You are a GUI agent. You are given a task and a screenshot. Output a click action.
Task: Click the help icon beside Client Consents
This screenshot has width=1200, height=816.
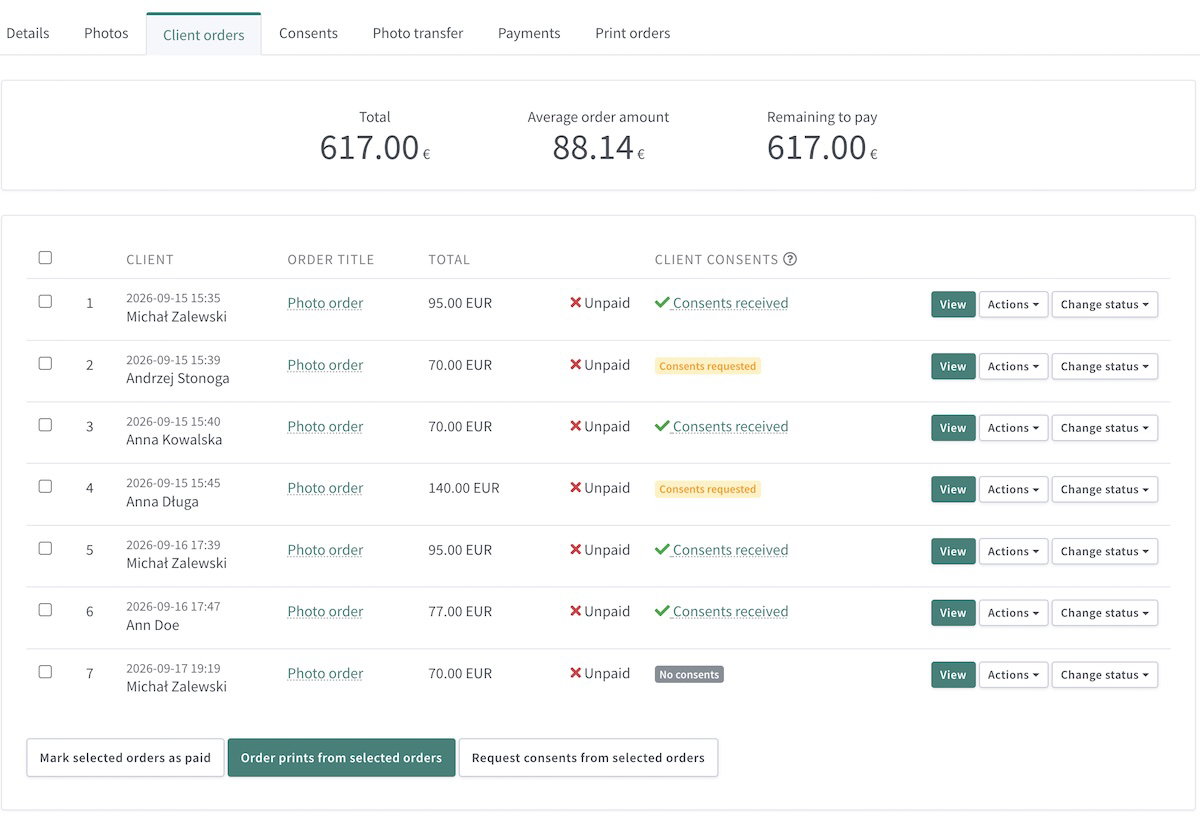click(x=790, y=259)
